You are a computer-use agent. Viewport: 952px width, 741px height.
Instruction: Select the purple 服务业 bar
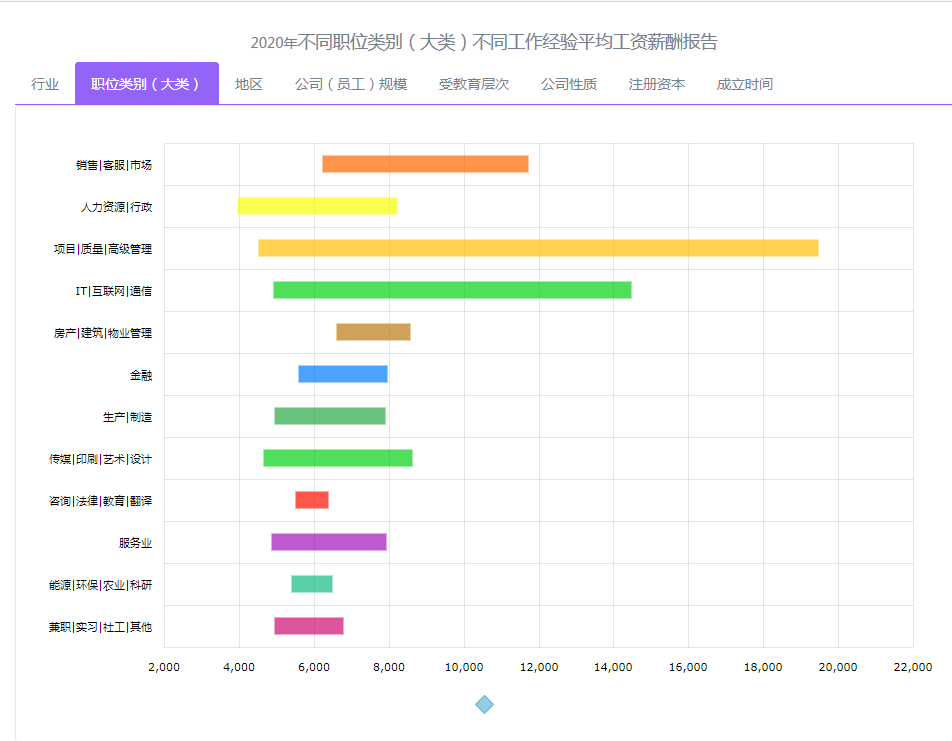tap(328, 542)
